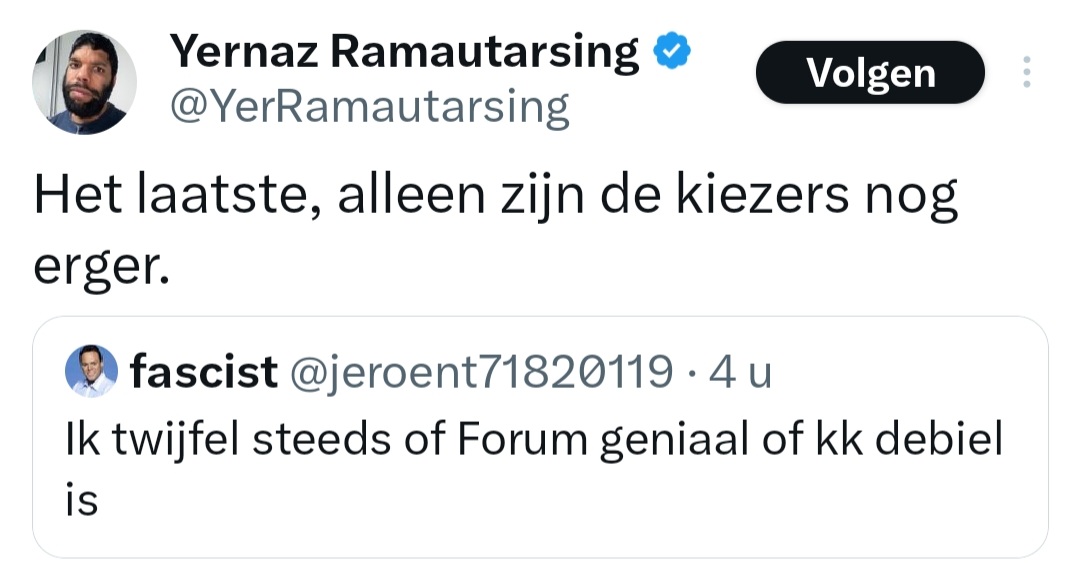This screenshot has width=1080, height=563.
Task: Open Yernaz Ramautarsing's profile picture
Action: click(x=84, y=81)
